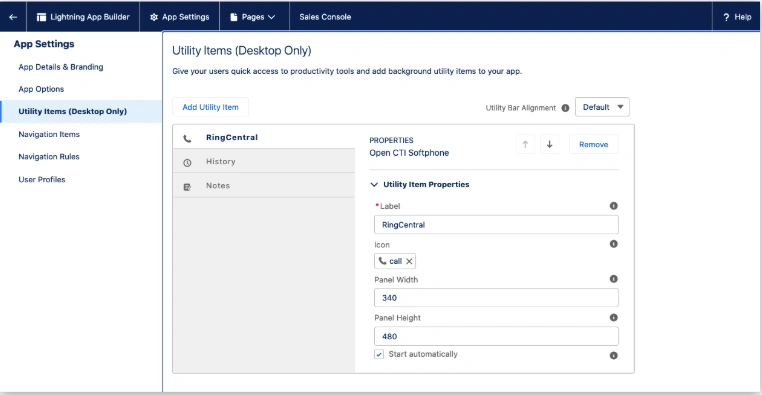
Task: Select the Notes utility item
Action: click(264, 186)
